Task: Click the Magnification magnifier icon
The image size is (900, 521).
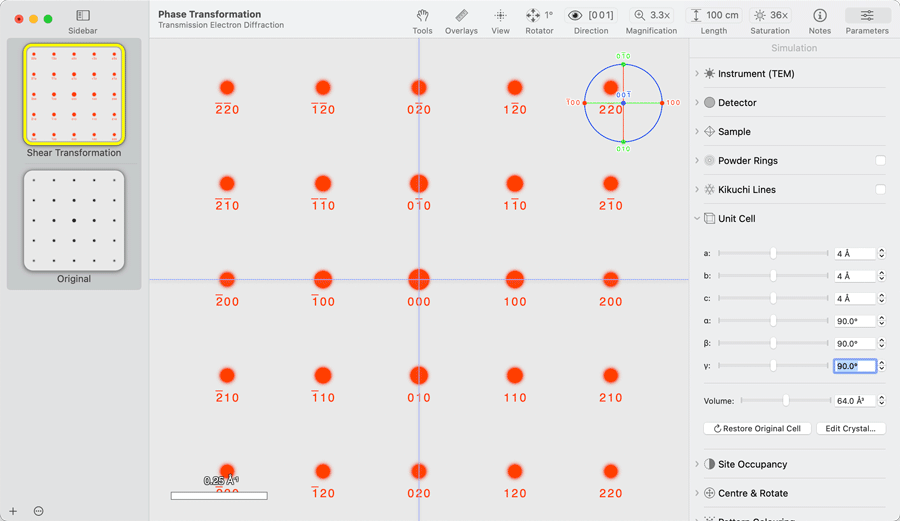Action: (640, 15)
